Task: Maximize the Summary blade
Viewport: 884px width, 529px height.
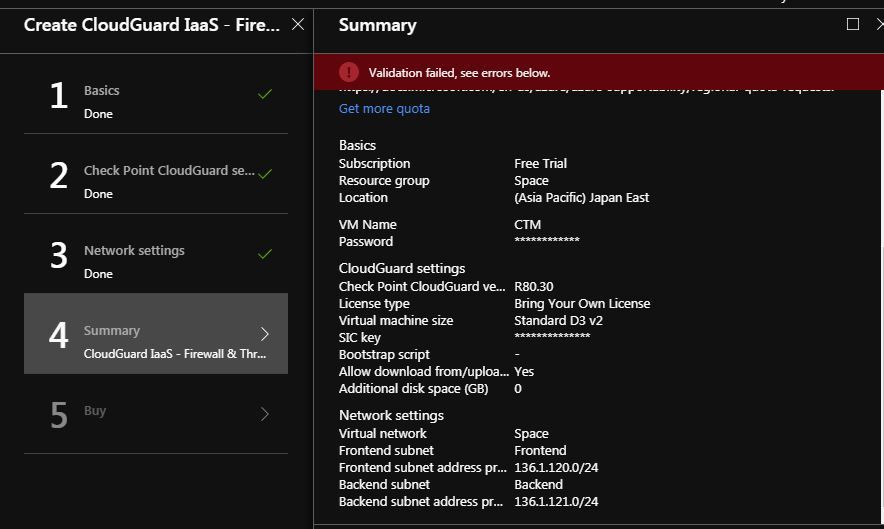Action: (x=853, y=24)
